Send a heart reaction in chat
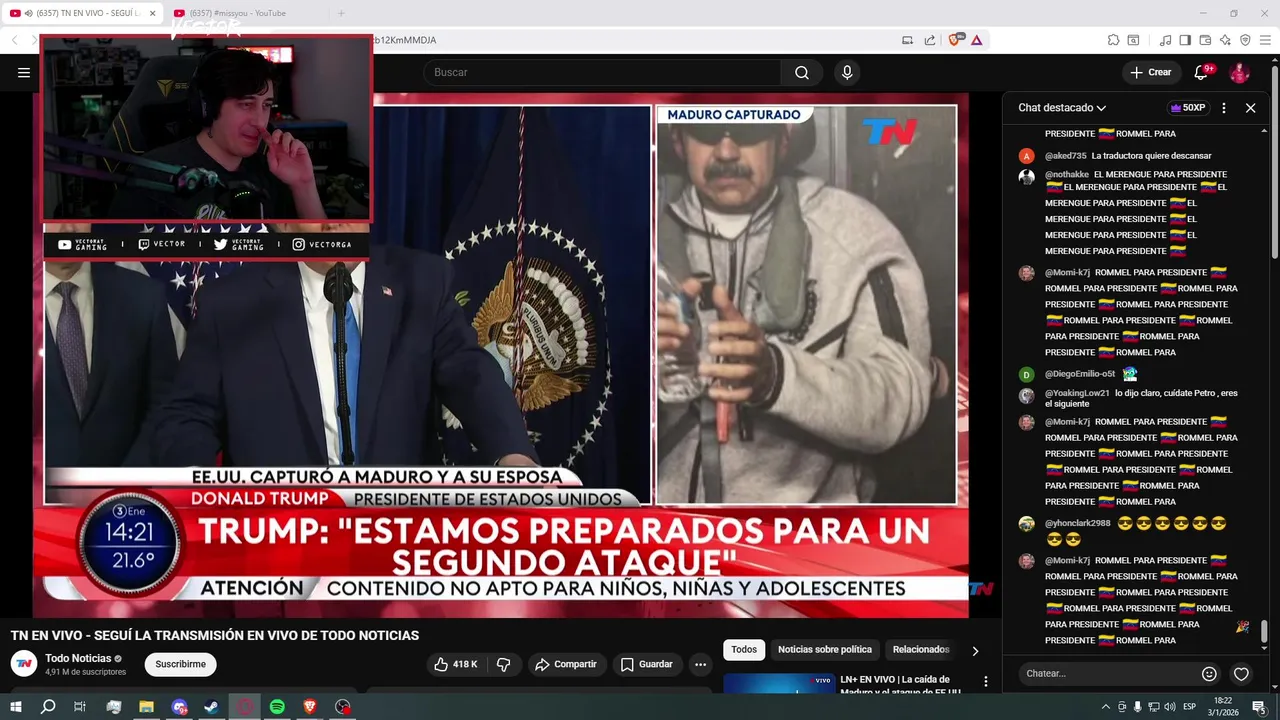The image size is (1280, 720). tap(1241, 674)
